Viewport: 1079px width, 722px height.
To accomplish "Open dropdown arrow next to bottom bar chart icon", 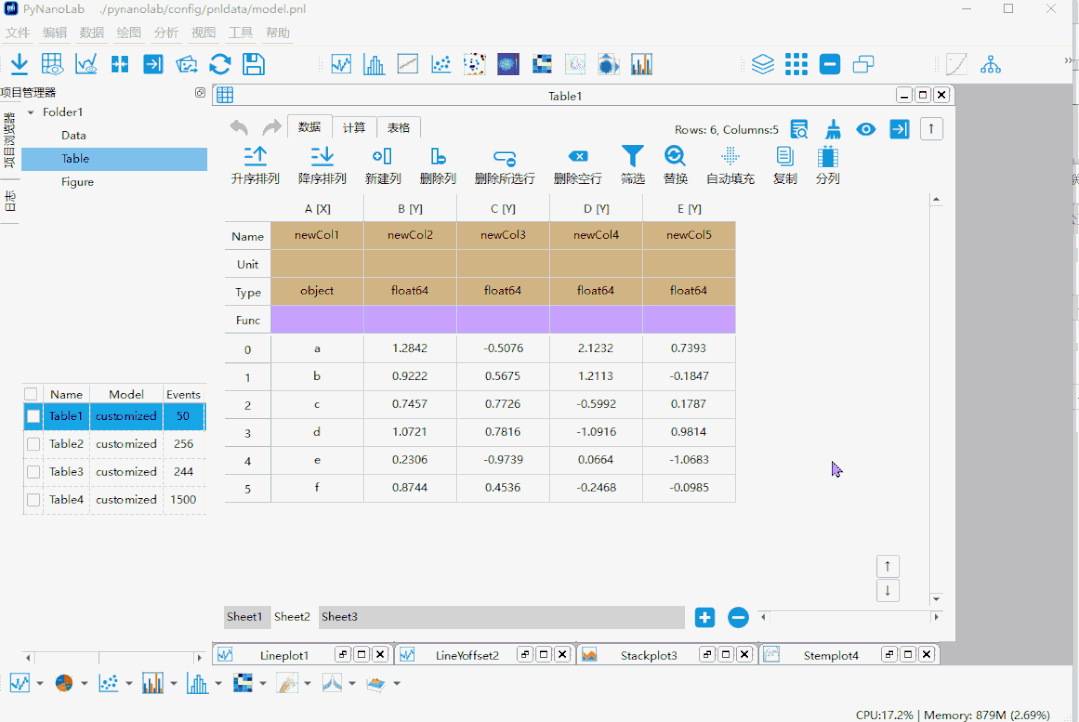I will tap(173, 683).
